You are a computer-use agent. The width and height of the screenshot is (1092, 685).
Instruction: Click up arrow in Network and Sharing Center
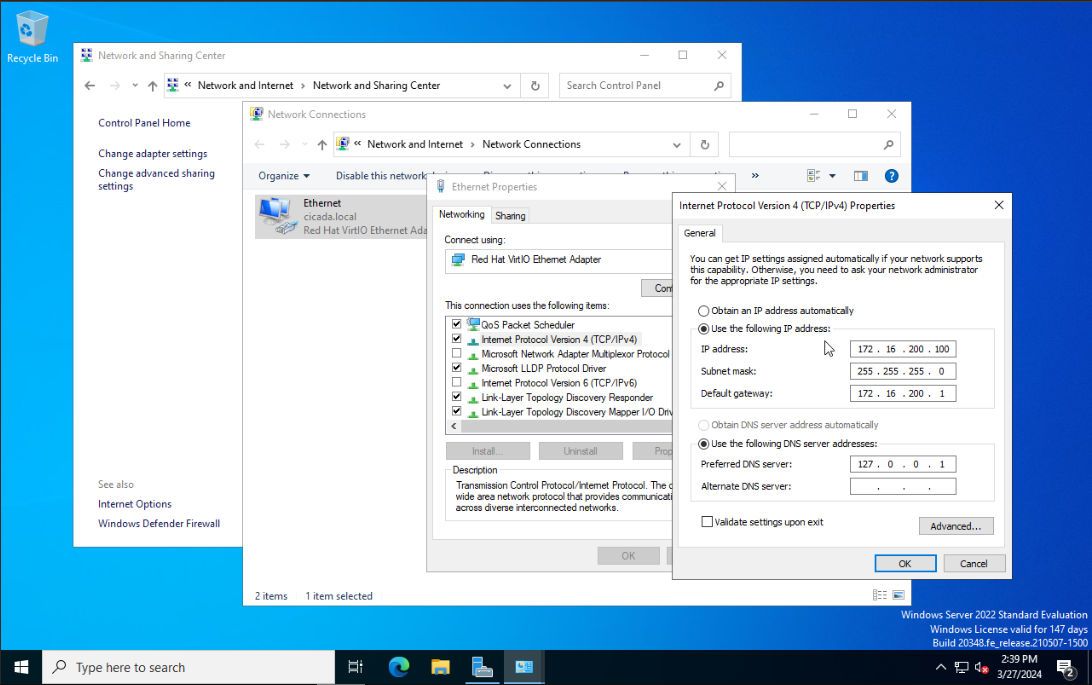pyautogui.click(x=153, y=86)
